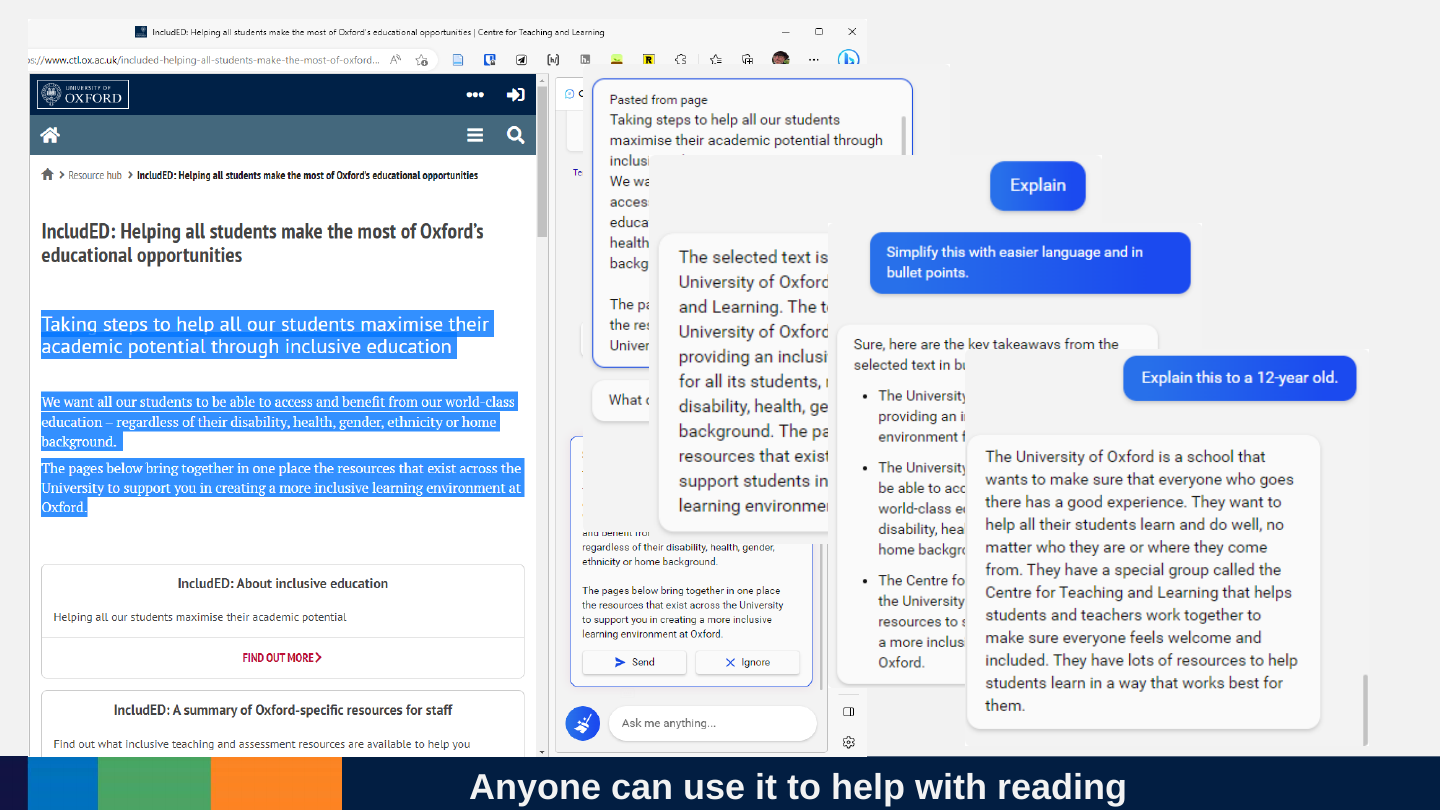Click scrollbar down arrow on webpage
The image size is (1440, 811).
point(543,751)
